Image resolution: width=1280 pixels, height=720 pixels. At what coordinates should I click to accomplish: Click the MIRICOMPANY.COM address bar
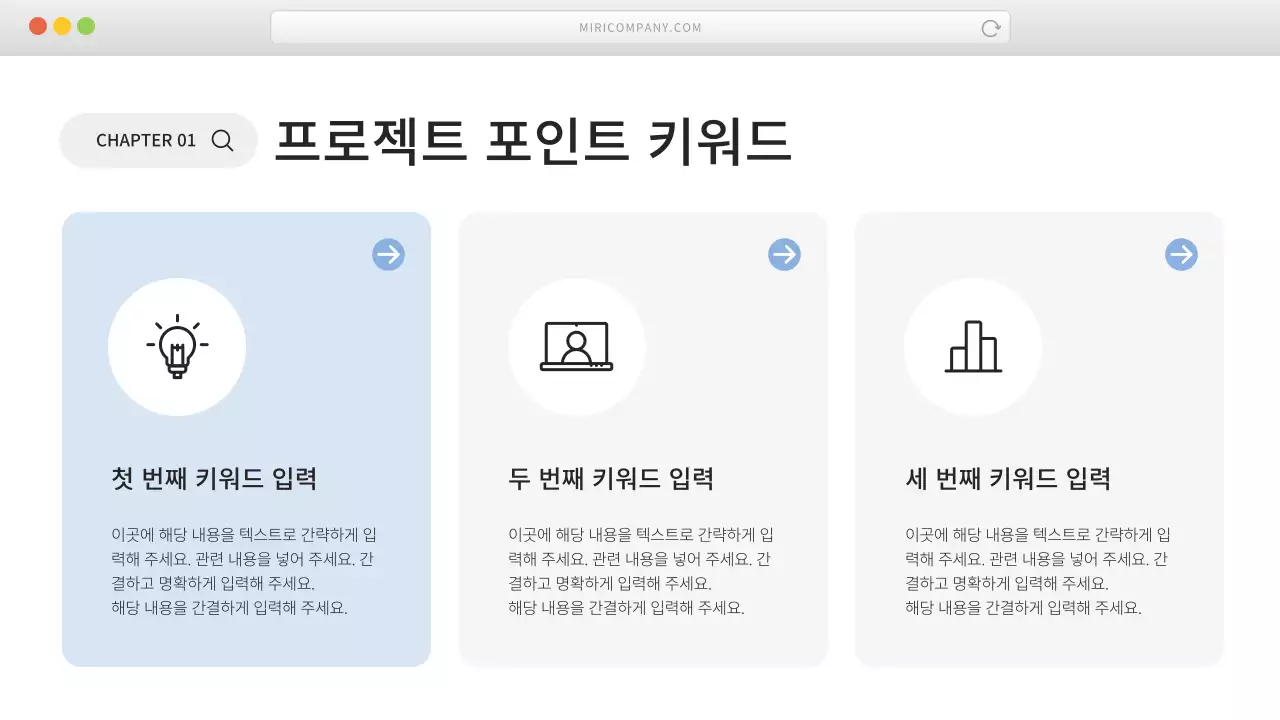[x=640, y=27]
